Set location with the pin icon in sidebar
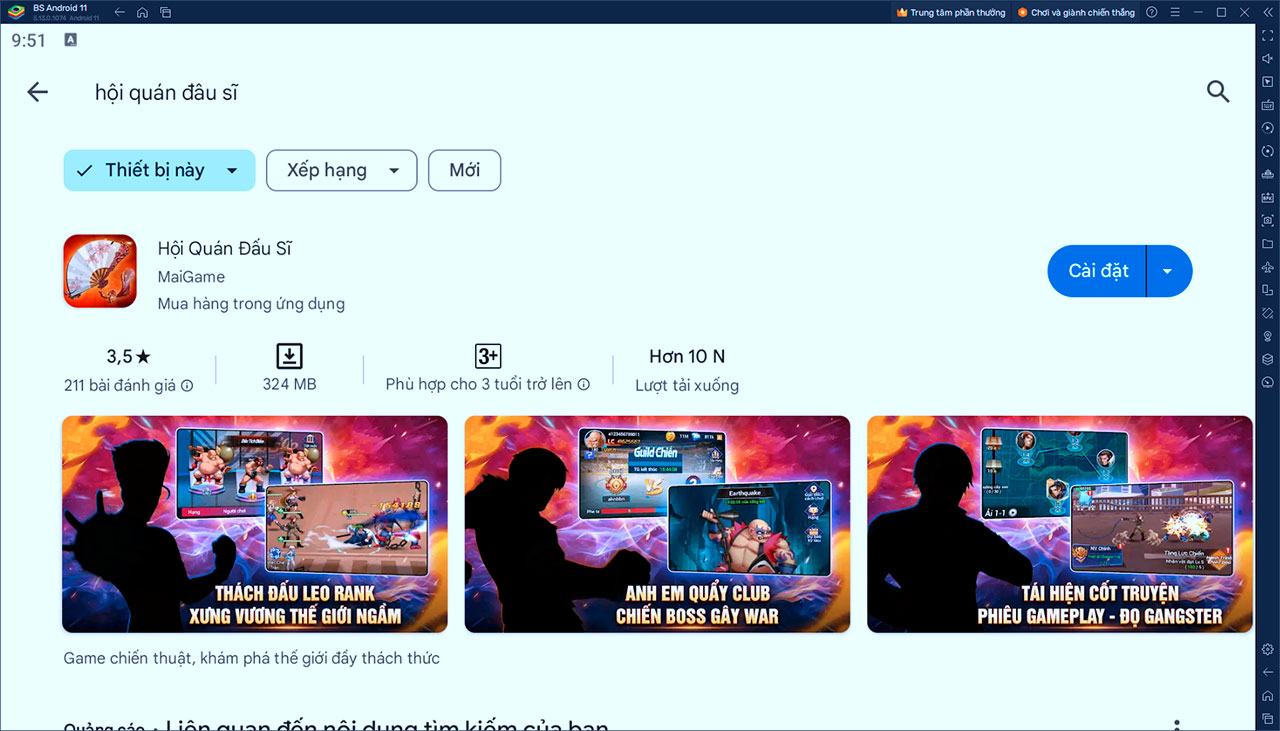 pos(1267,336)
